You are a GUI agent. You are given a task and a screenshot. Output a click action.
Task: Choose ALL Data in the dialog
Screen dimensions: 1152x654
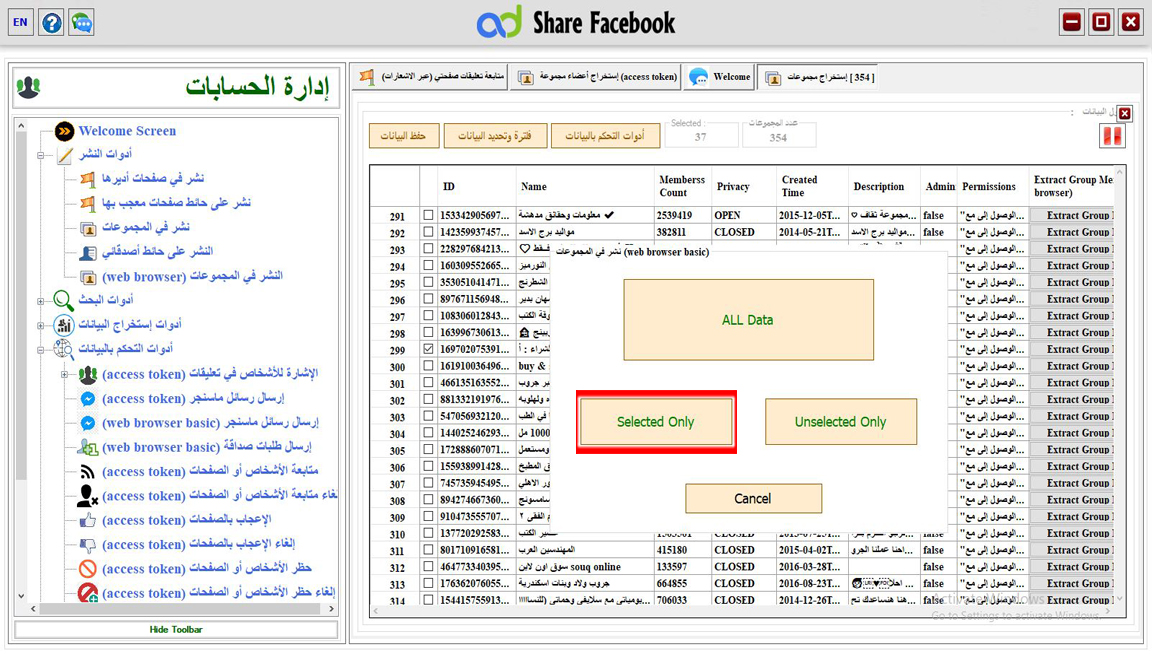click(749, 320)
